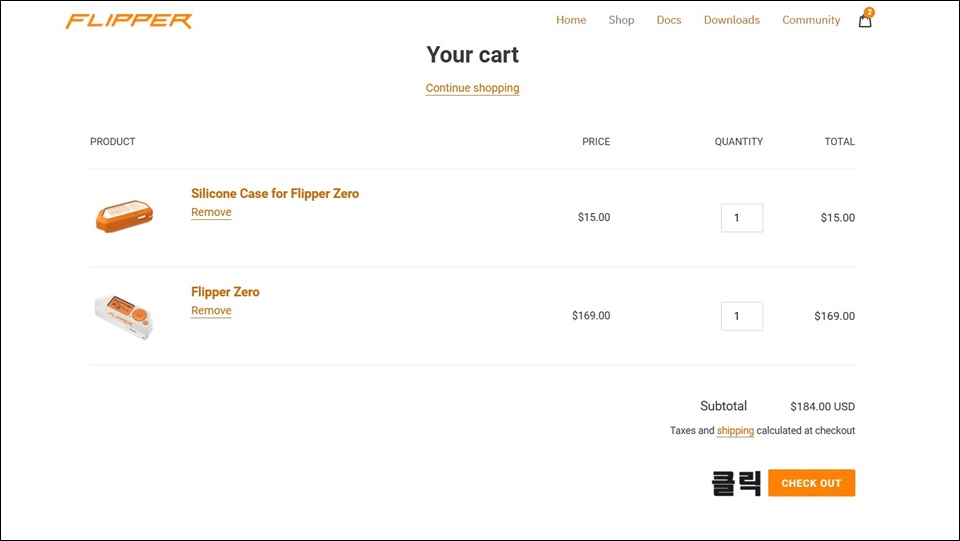Click the QUANTITY column header

click(739, 141)
